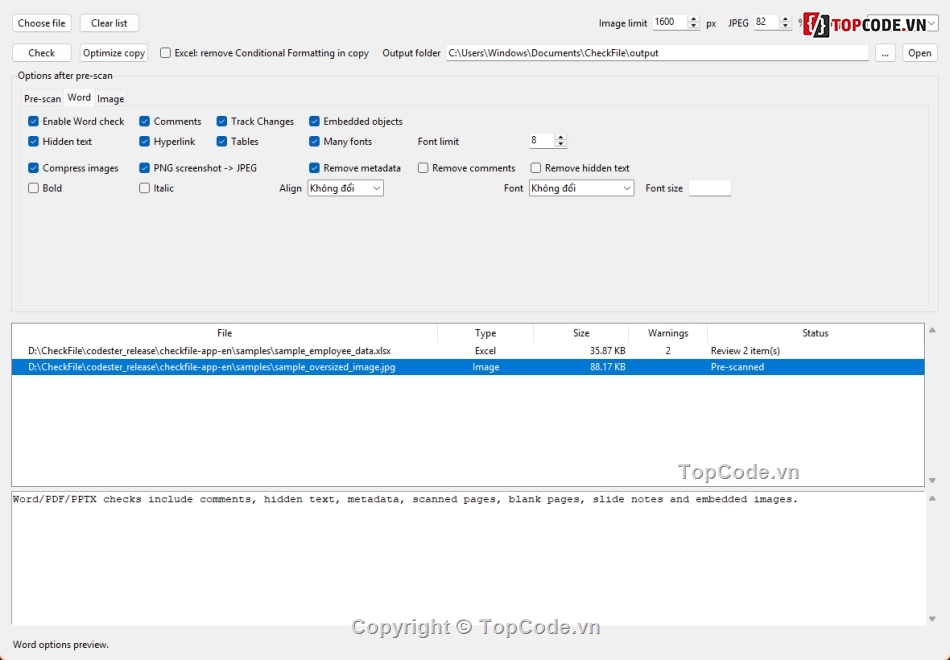Decrease Font limit with down arrow
Screen dimensions: 950x660
pos(560,144)
